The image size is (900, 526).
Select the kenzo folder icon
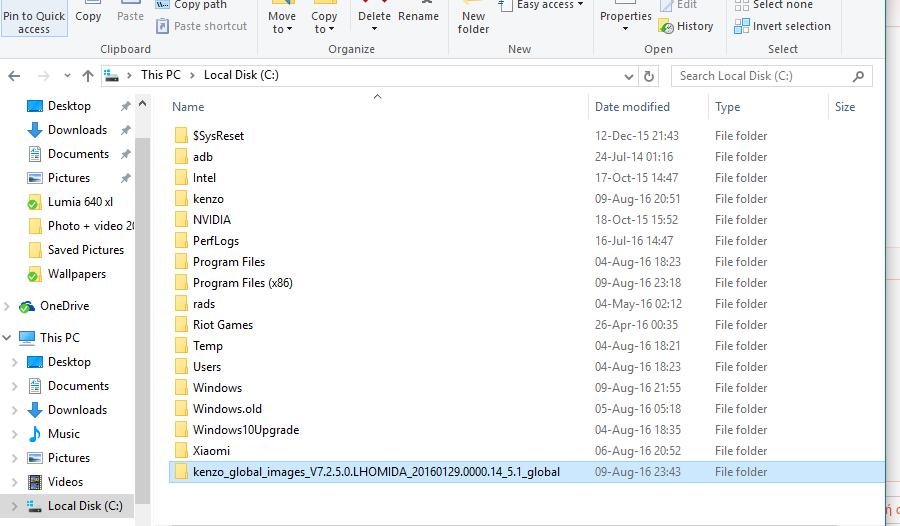coord(181,199)
